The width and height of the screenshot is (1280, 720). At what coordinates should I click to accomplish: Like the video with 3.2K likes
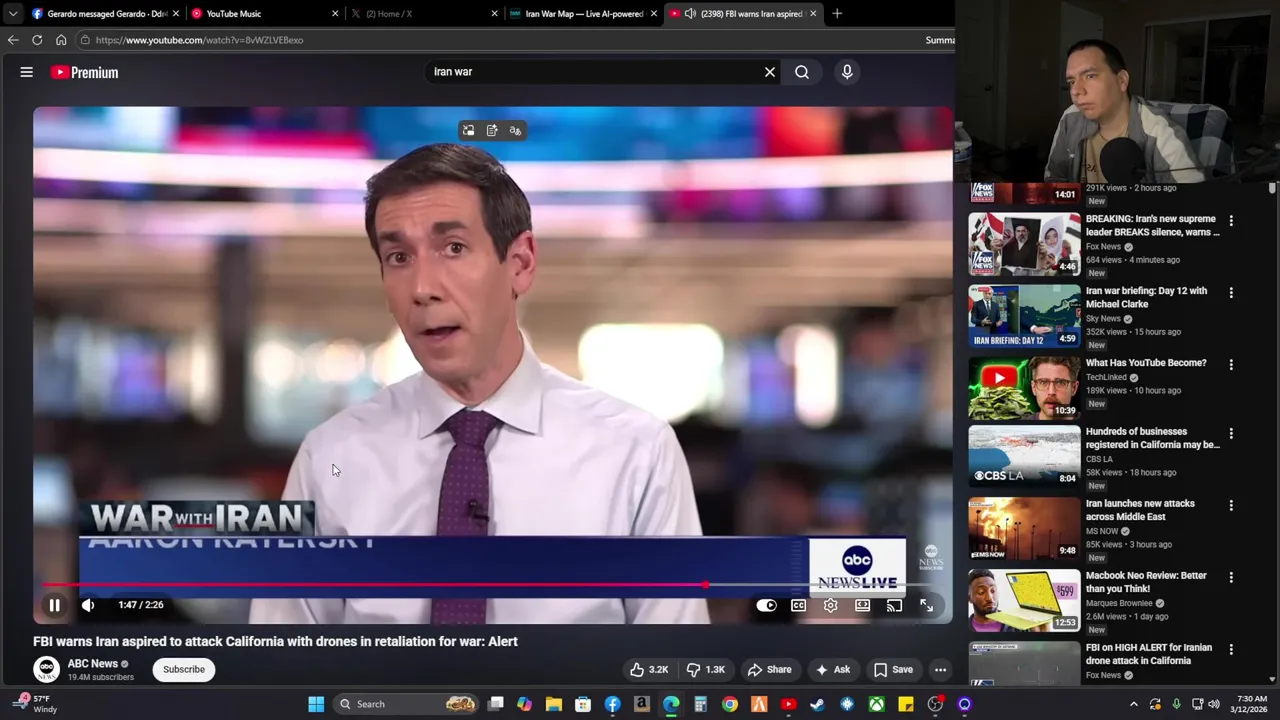coord(648,670)
